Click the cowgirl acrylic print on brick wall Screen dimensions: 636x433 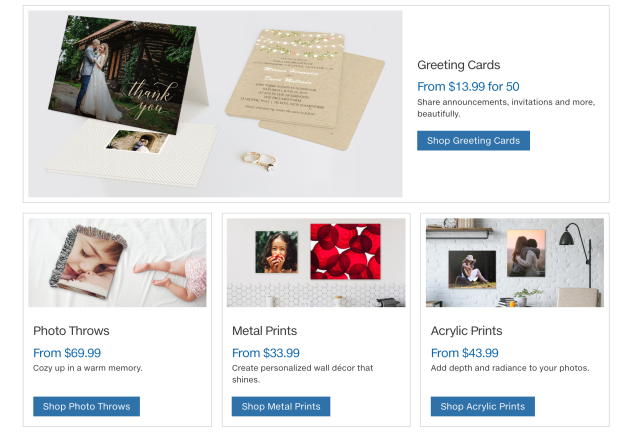point(472,269)
